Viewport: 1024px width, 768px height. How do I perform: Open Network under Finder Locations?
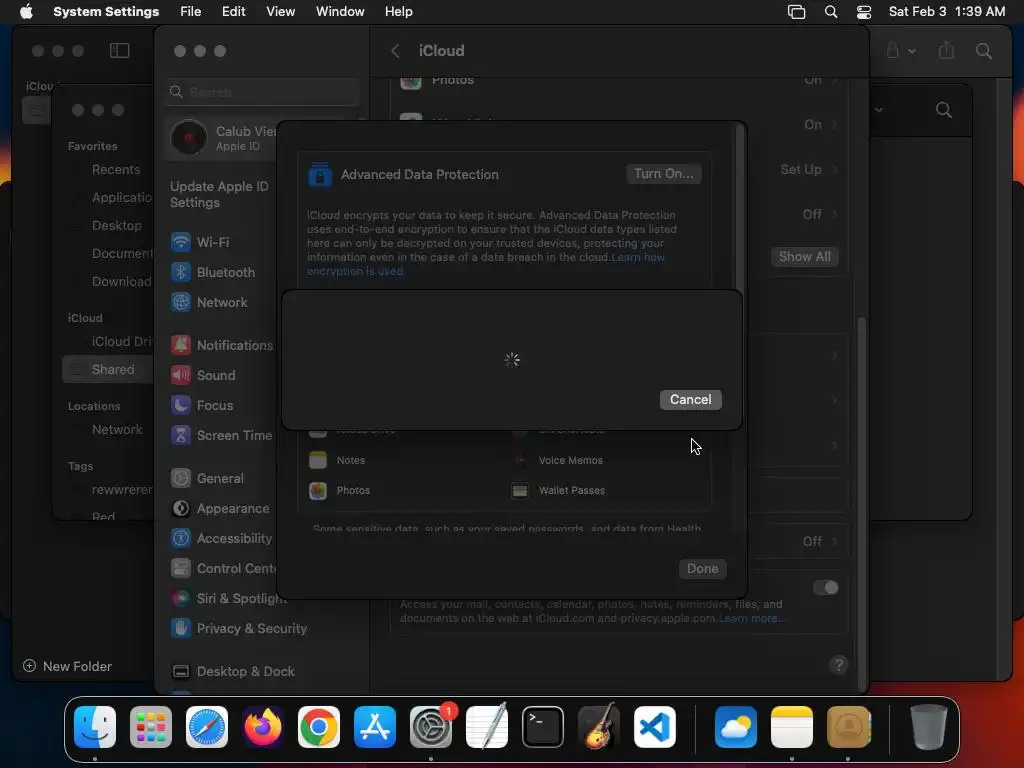[117, 430]
